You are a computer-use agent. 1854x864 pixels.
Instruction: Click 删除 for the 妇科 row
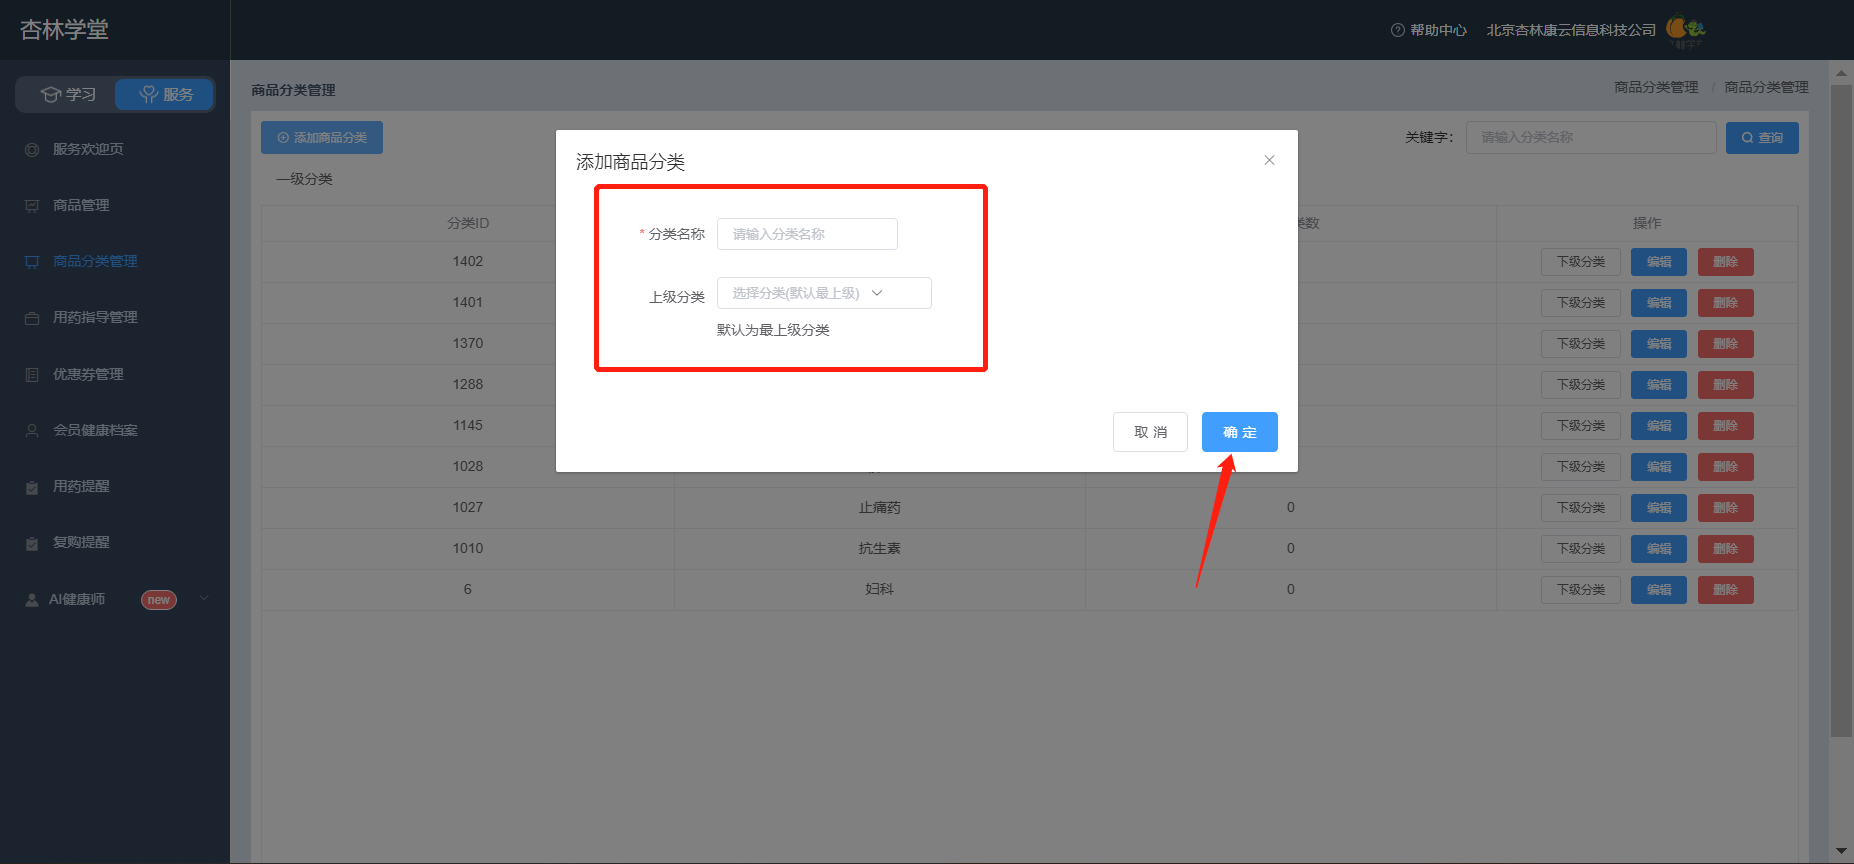pos(1726,590)
